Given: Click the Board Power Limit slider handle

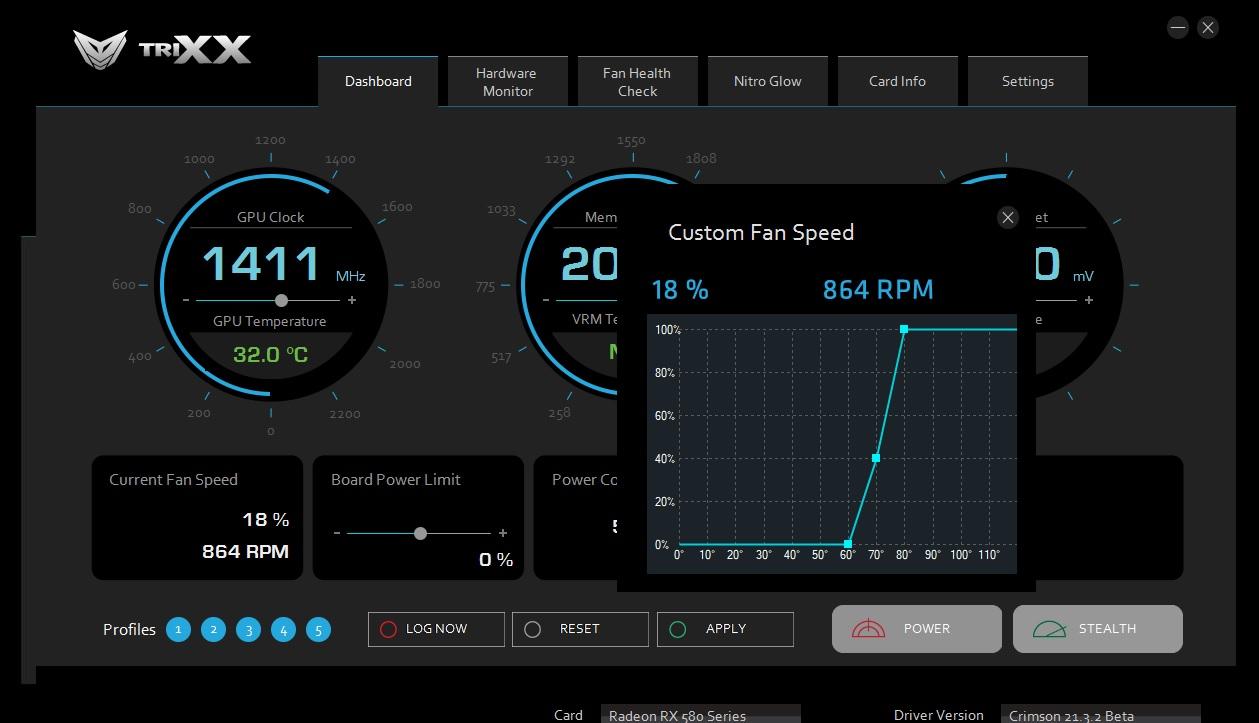Looking at the screenshot, I should [x=420, y=533].
